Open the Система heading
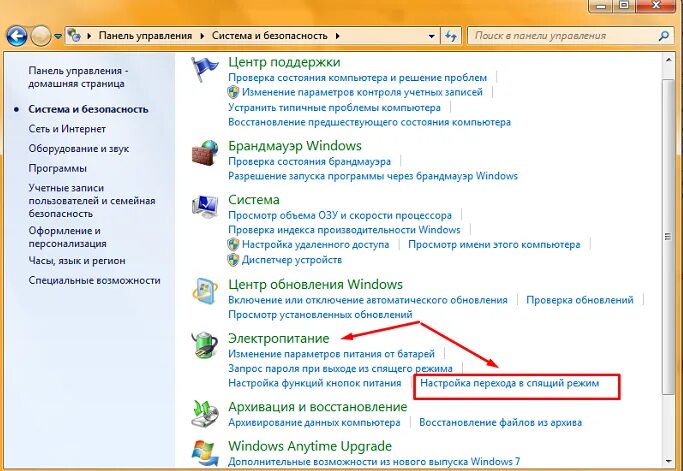The width and height of the screenshot is (683, 471). (254, 200)
